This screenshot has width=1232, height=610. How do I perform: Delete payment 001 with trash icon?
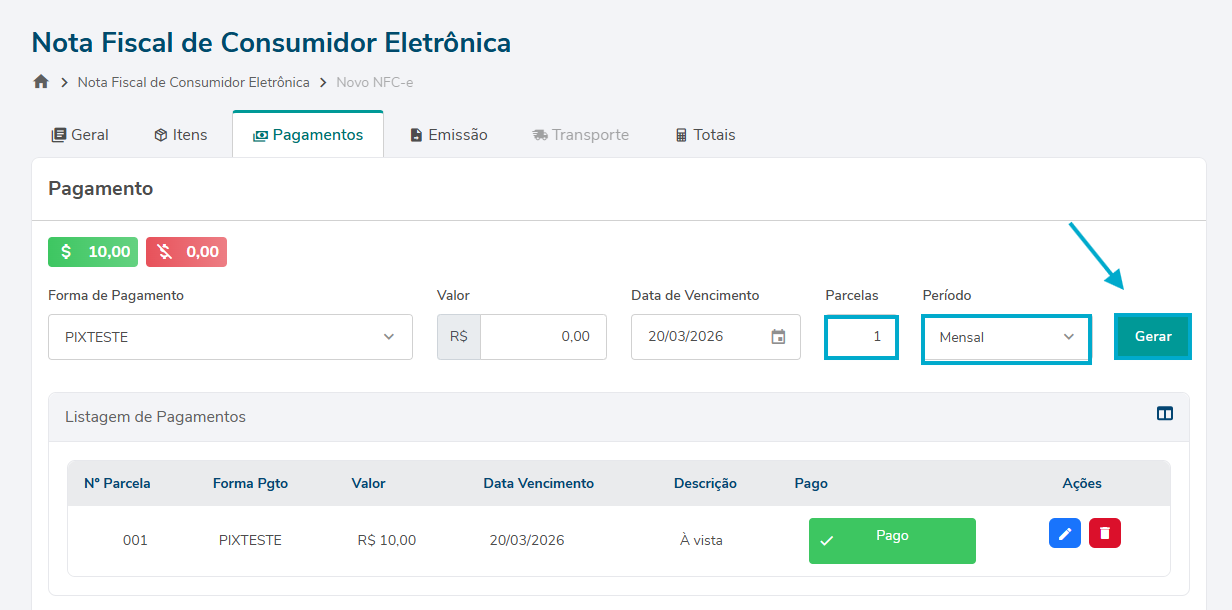point(1104,533)
